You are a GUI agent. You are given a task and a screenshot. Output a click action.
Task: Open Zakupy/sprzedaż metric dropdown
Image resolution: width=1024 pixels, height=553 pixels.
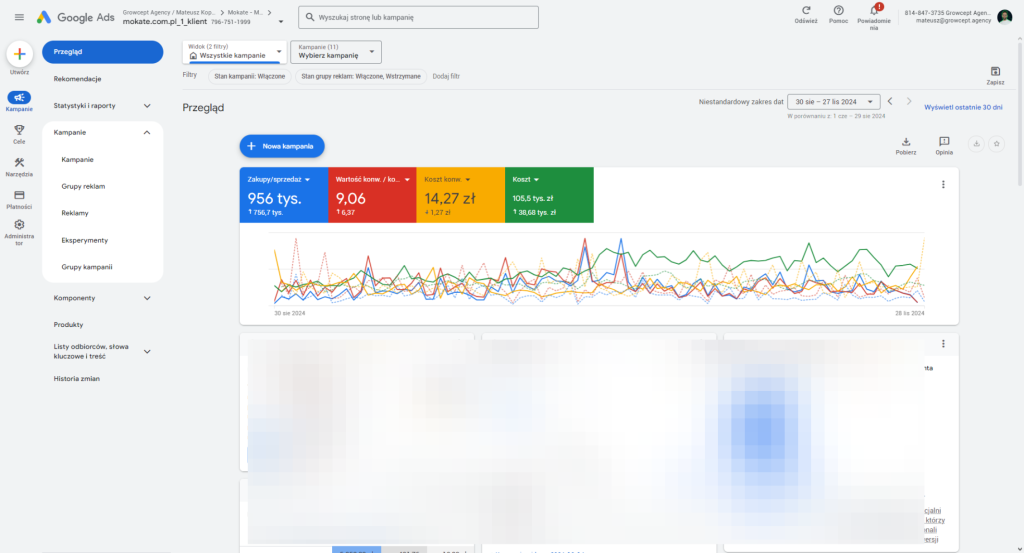pyautogui.click(x=280, y=179)
